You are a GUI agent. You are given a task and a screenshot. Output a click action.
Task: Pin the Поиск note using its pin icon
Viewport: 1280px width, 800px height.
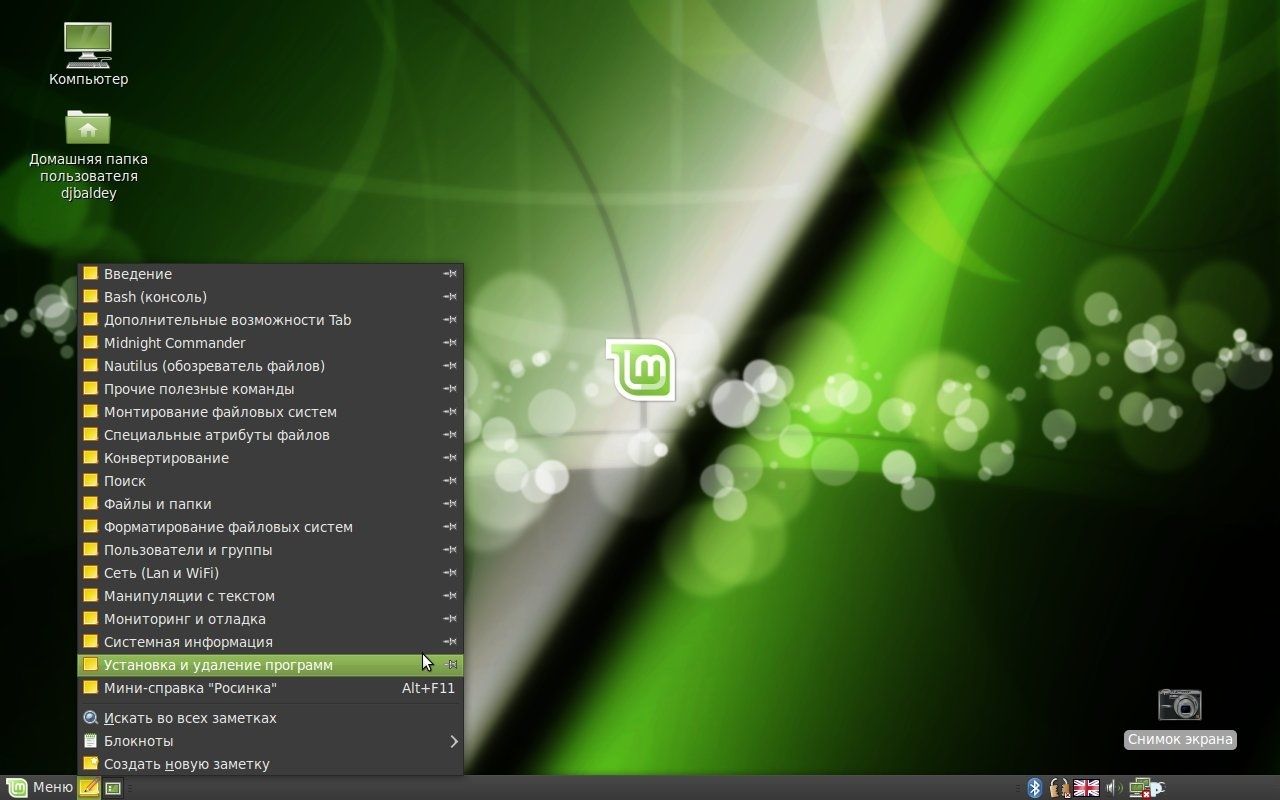(x=450, y=481)
